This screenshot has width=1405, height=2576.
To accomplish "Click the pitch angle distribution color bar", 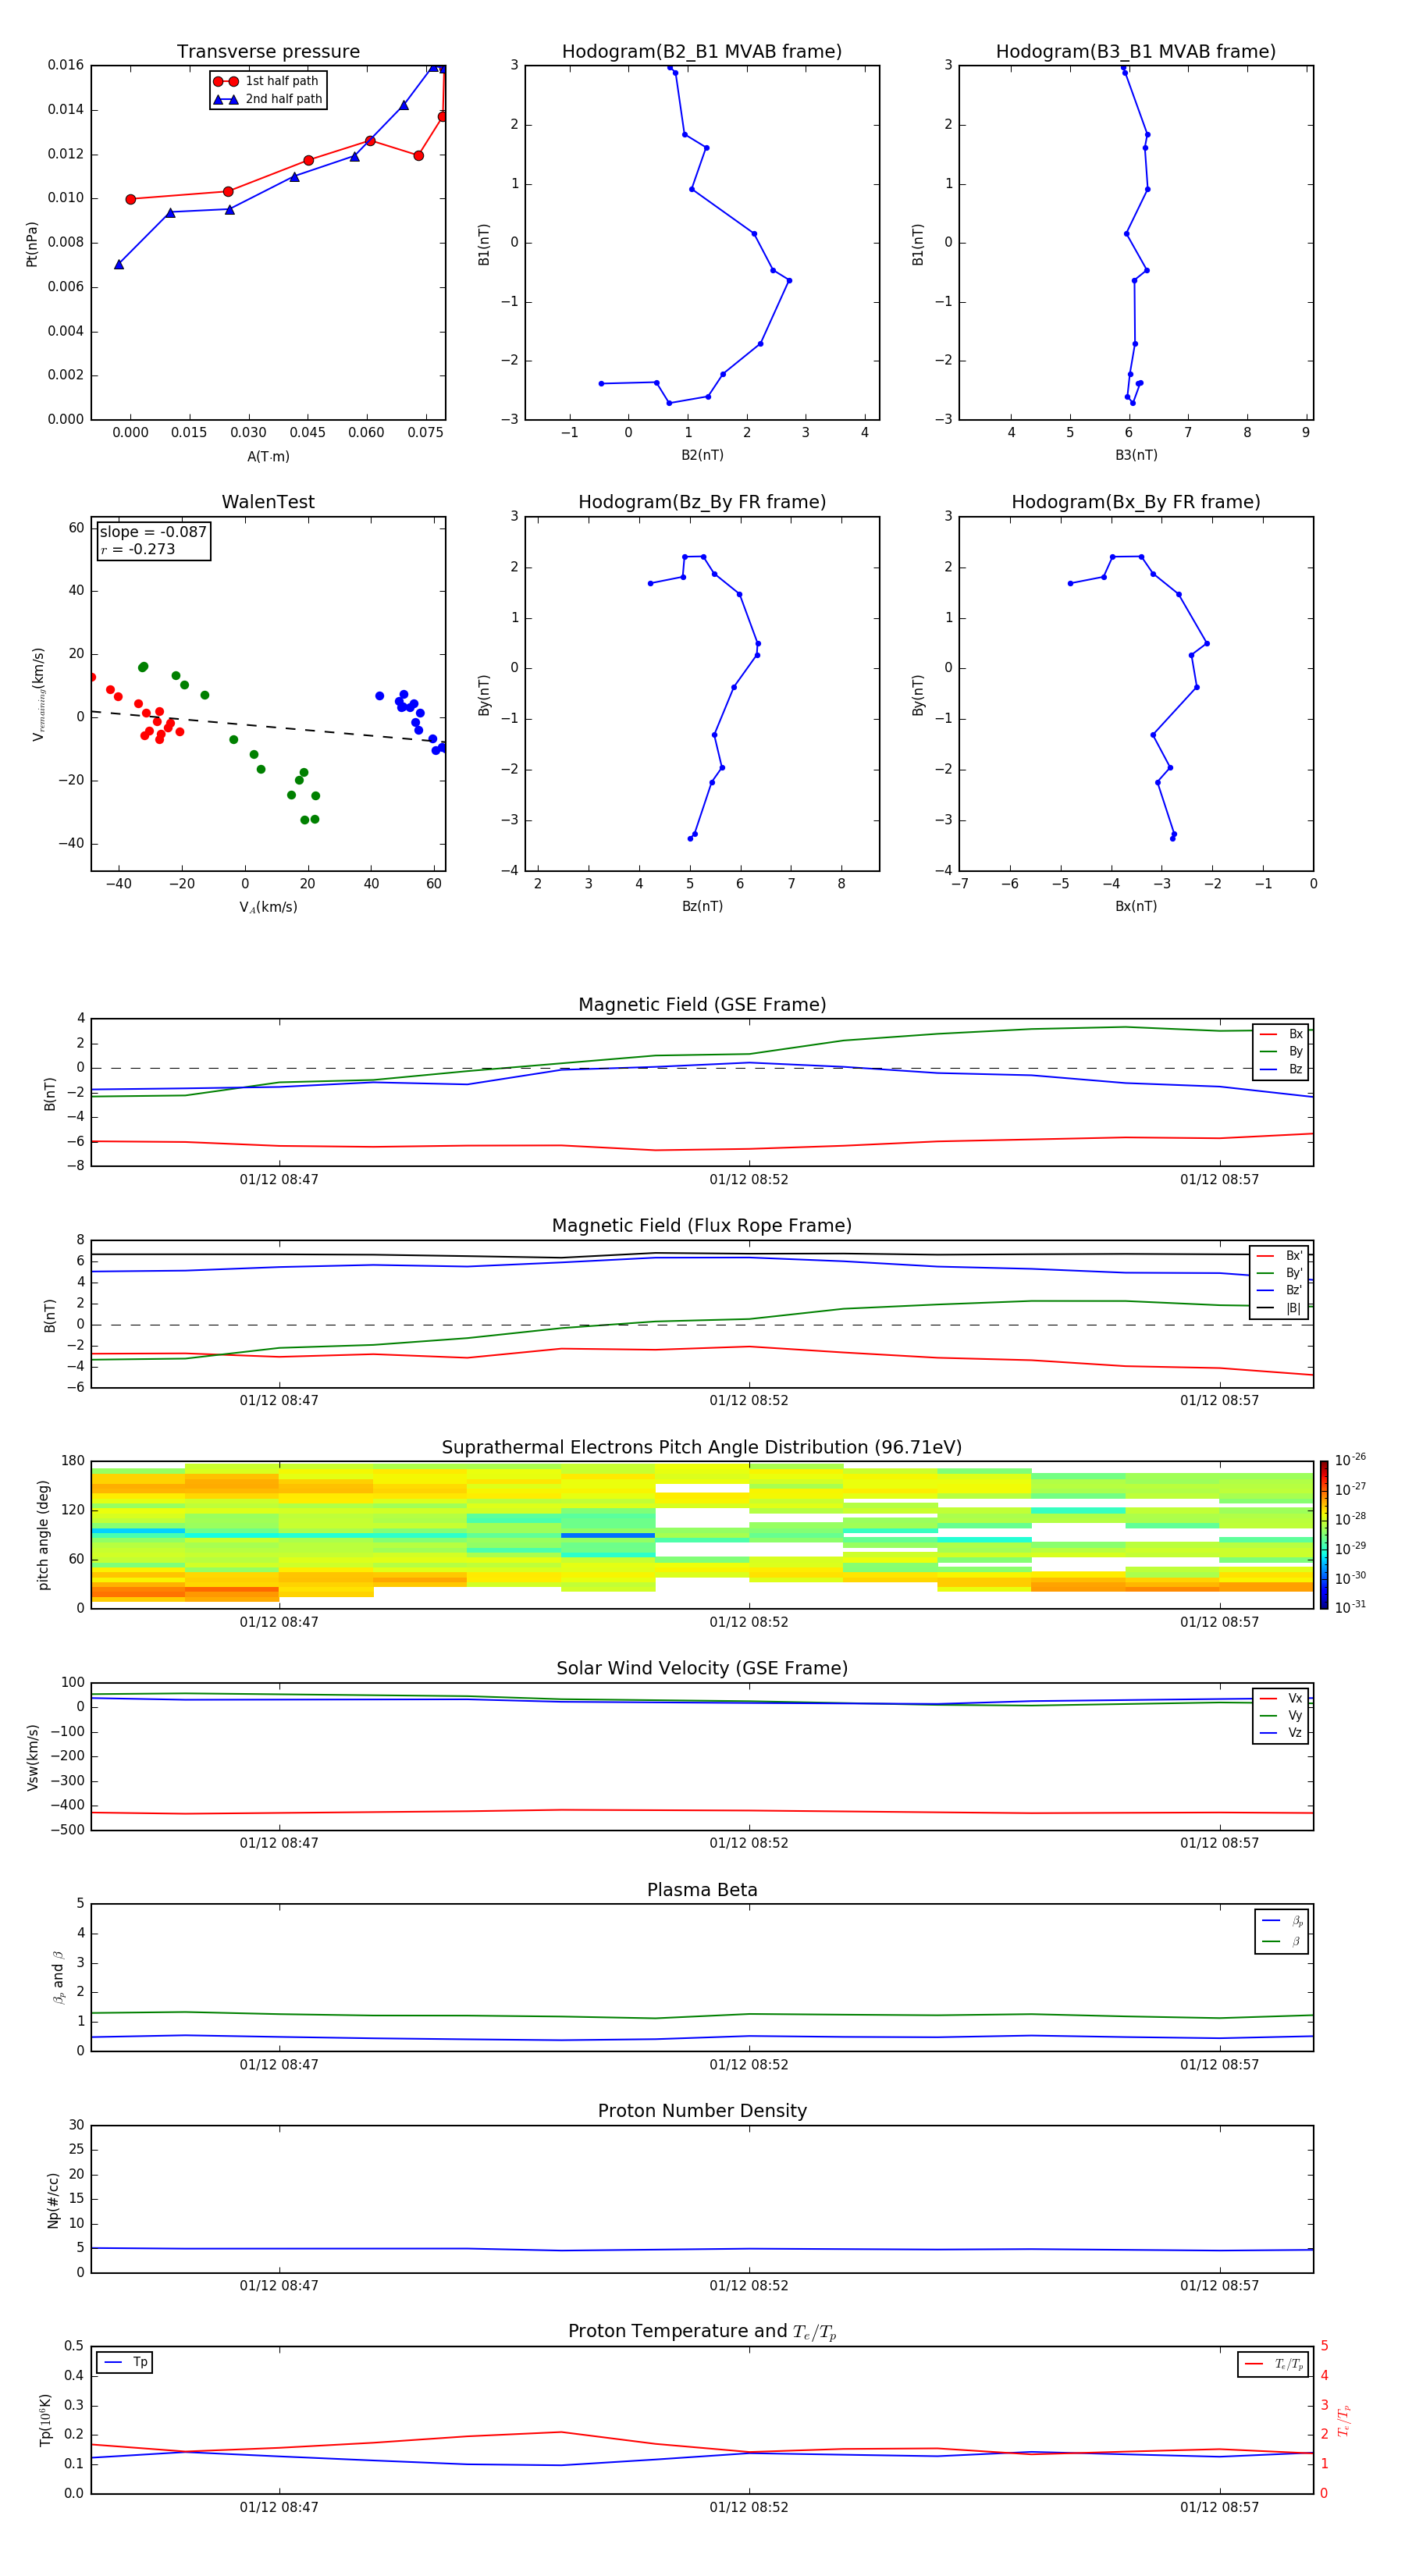I will pyautogui.click(x=1323, y=1535).
